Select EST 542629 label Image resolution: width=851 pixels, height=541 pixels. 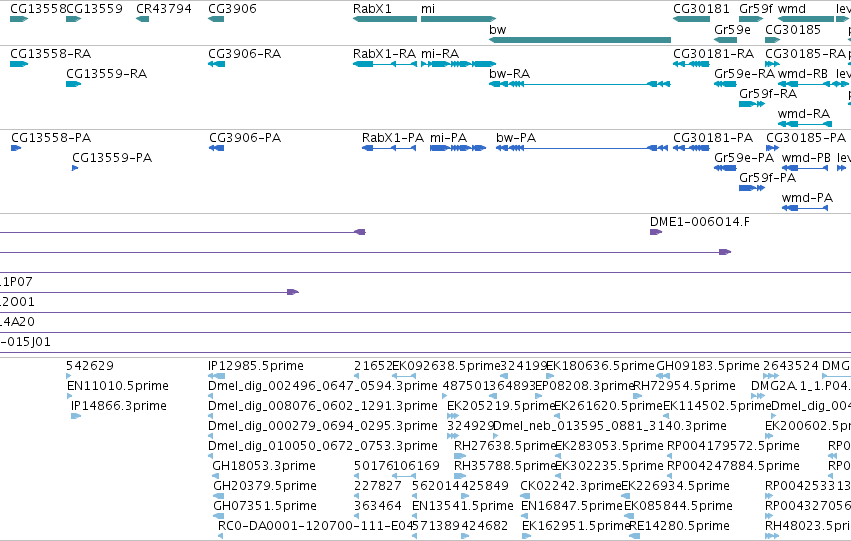[90, 366]
